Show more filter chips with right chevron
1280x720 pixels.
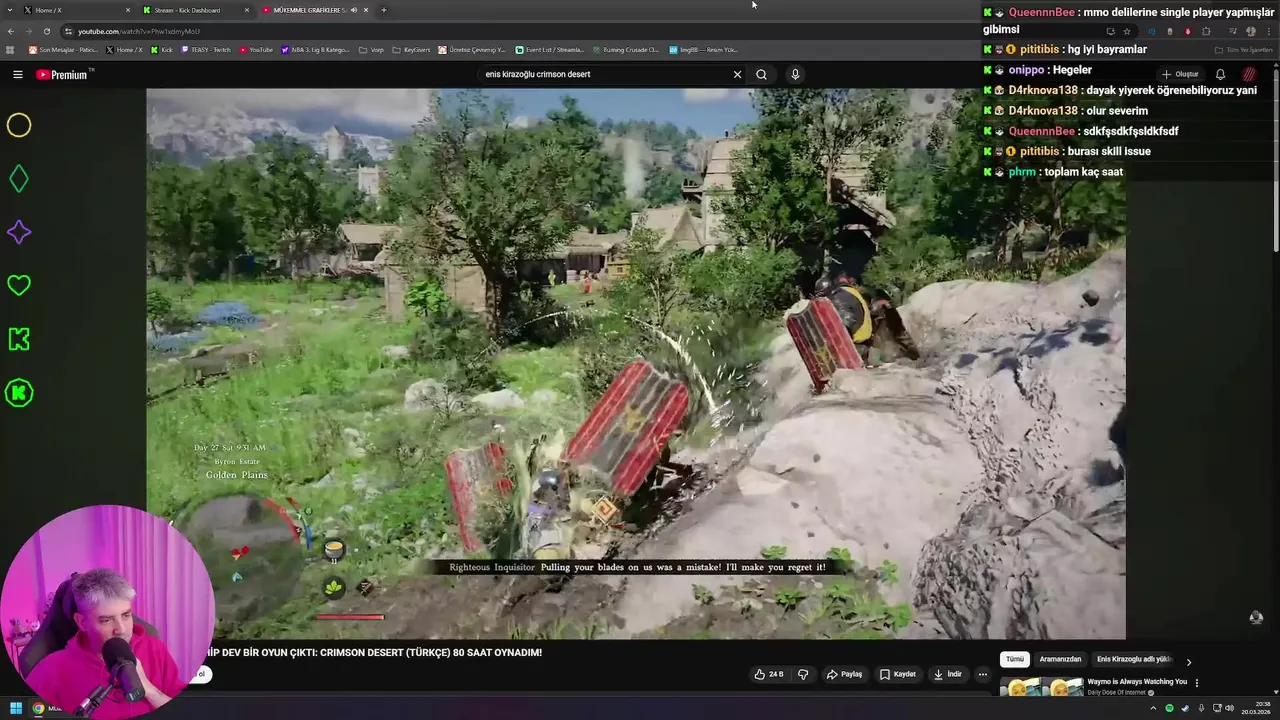pyautogui.click(x=1188, y=661)
